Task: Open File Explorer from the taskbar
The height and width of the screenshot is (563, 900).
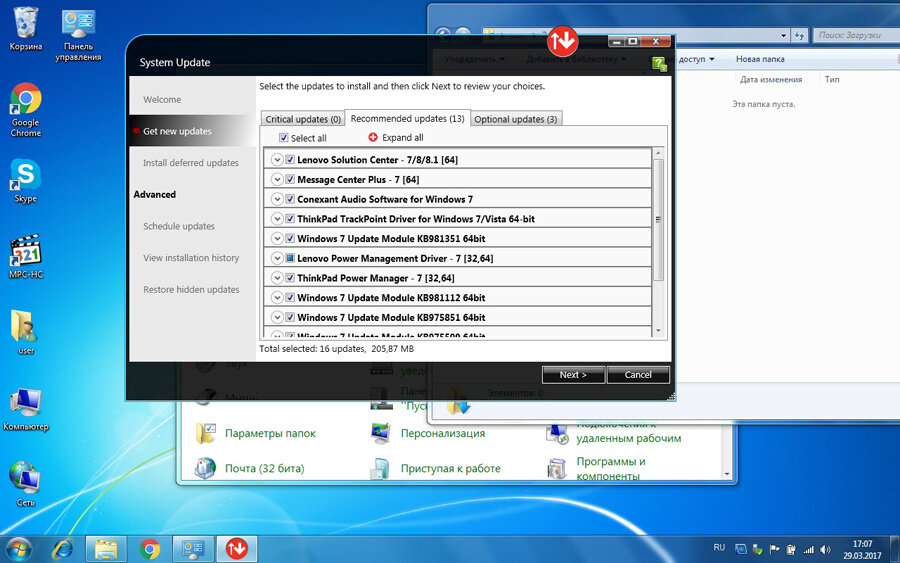Action: tap(106, 549)
